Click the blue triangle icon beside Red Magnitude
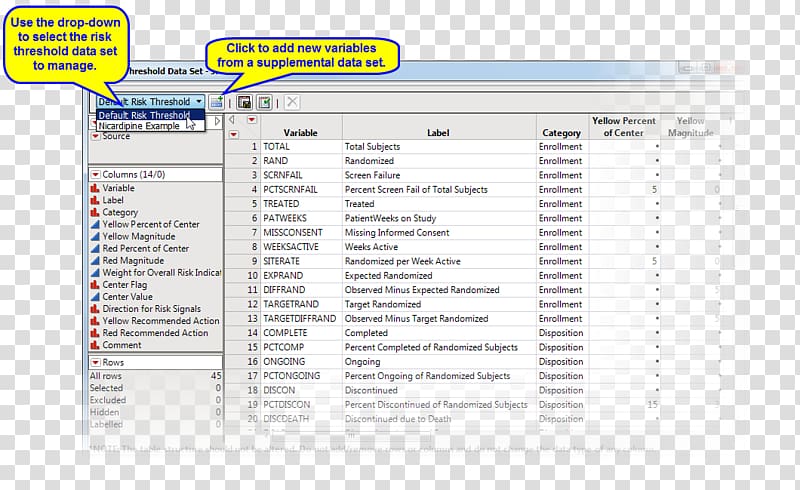The height and width of the screenshot is (490, 800). (95, 260)
